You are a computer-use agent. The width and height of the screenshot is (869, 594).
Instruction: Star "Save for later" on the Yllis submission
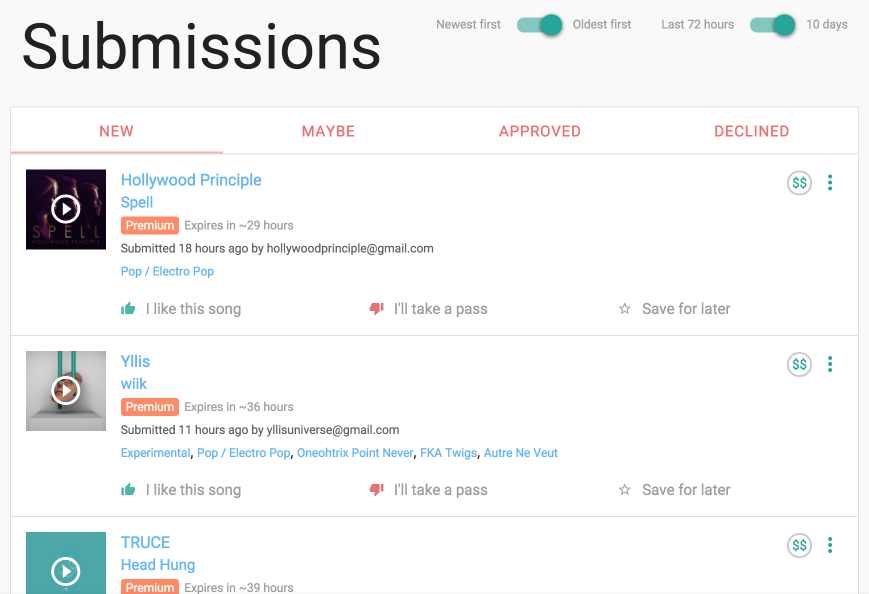[624, 489]
